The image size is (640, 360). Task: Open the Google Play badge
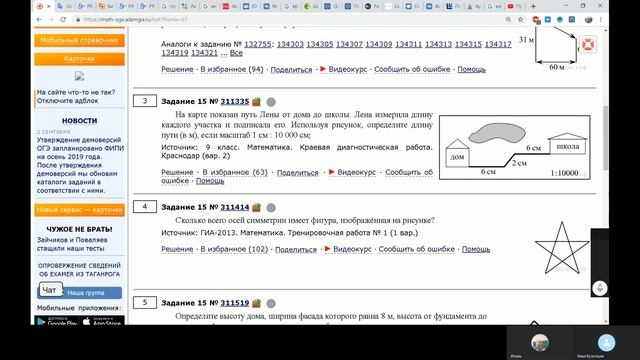[57, 321]
